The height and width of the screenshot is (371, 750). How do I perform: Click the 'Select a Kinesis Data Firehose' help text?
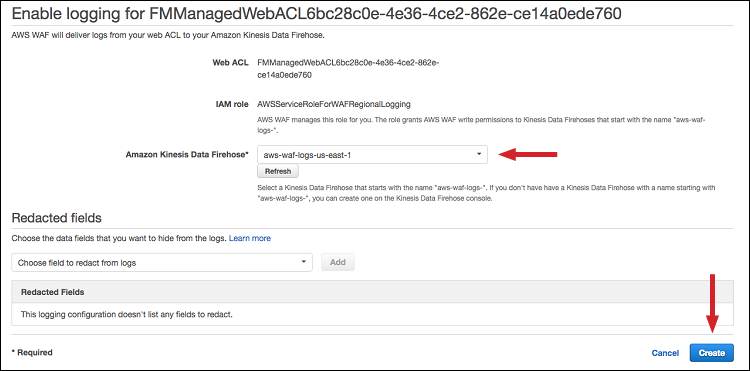pyautogui.click(x=486, y=193)
